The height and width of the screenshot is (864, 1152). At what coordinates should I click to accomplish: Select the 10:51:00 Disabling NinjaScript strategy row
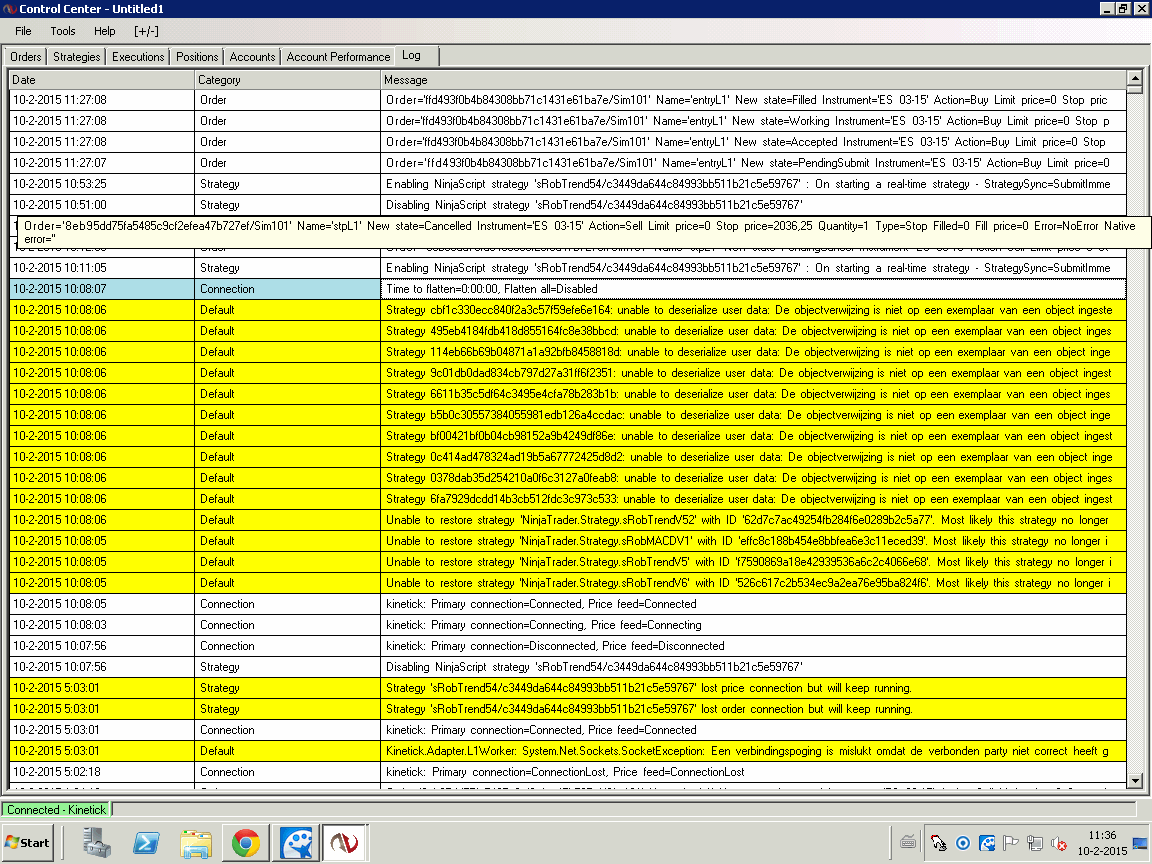coord(568,205)
